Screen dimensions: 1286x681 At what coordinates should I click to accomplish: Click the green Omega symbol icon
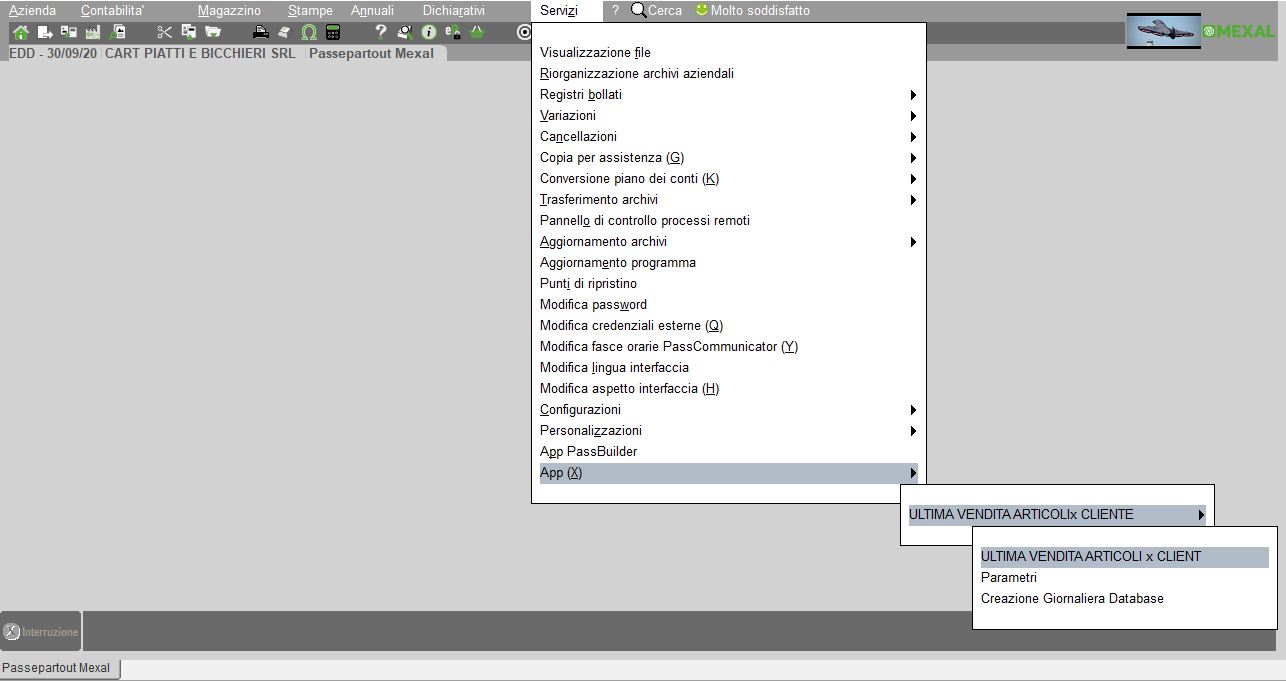click(309, 32)
